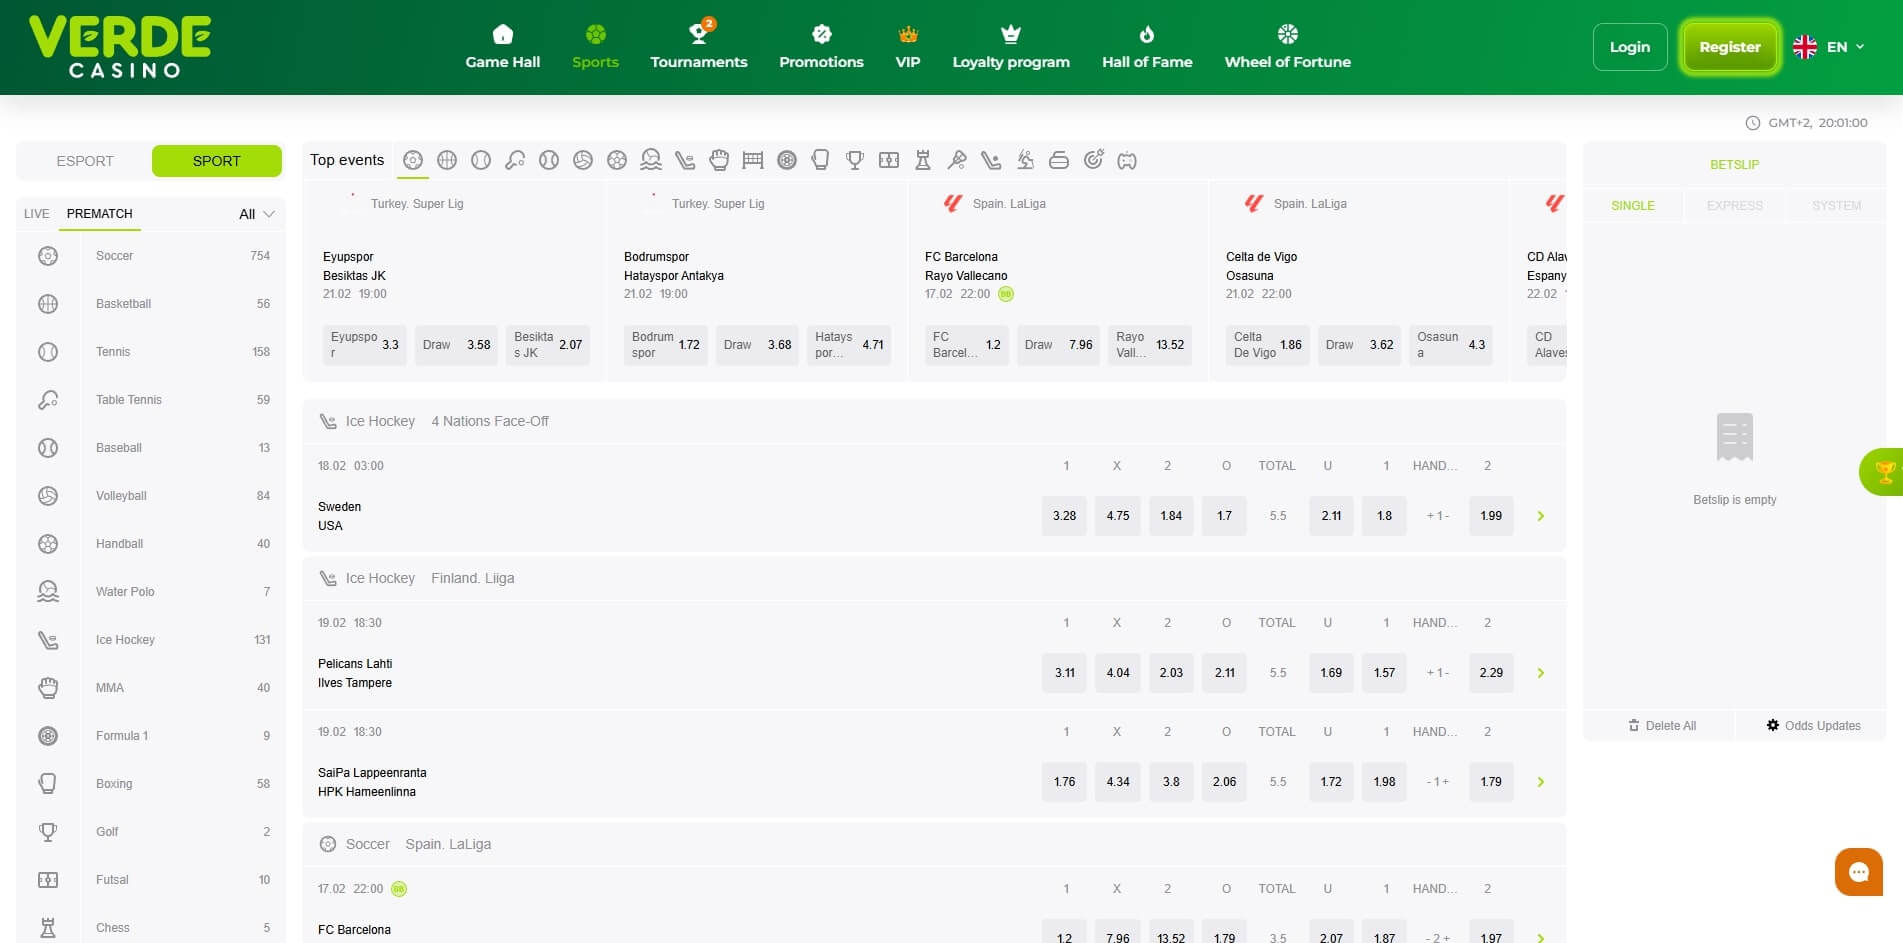Viewport: 1903px width, 943px height.
Task: Expand the Pelicans Lahti match details arrow
Action: click(1540, 673)
